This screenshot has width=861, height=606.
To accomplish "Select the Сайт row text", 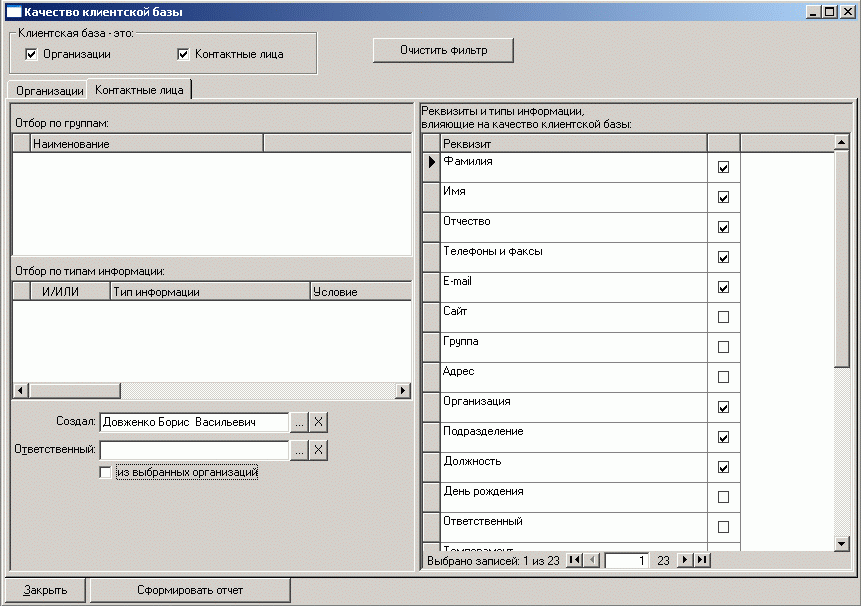I will click(x=455, y=311).
